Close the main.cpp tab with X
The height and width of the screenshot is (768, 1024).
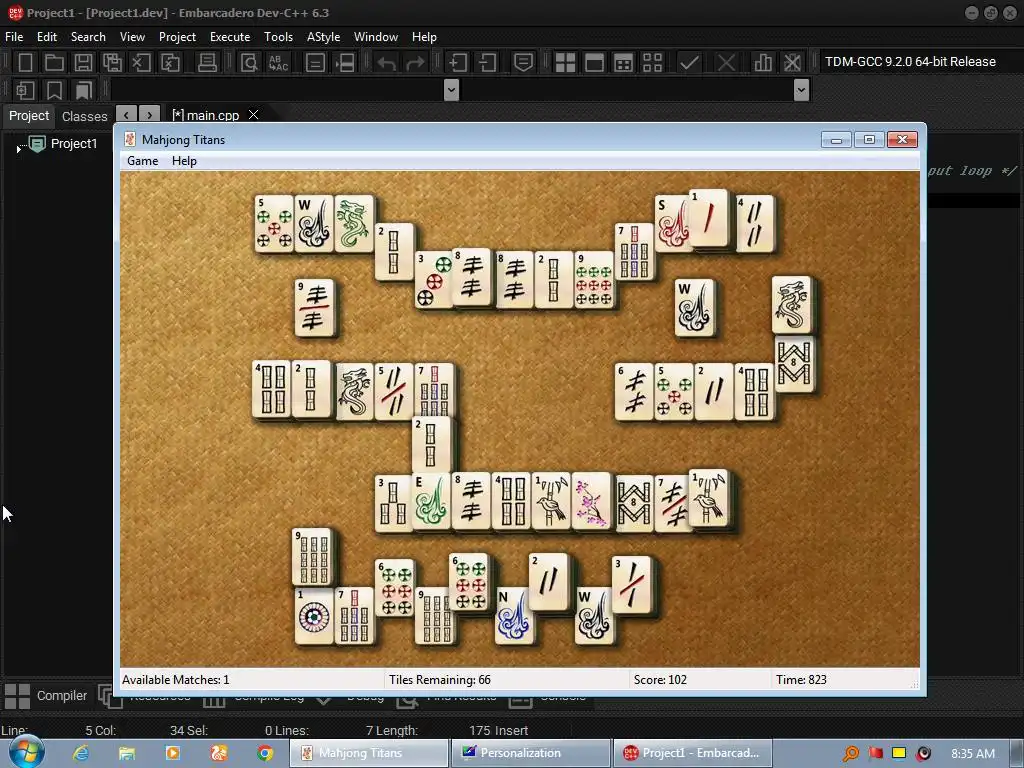tap(253, 114)
